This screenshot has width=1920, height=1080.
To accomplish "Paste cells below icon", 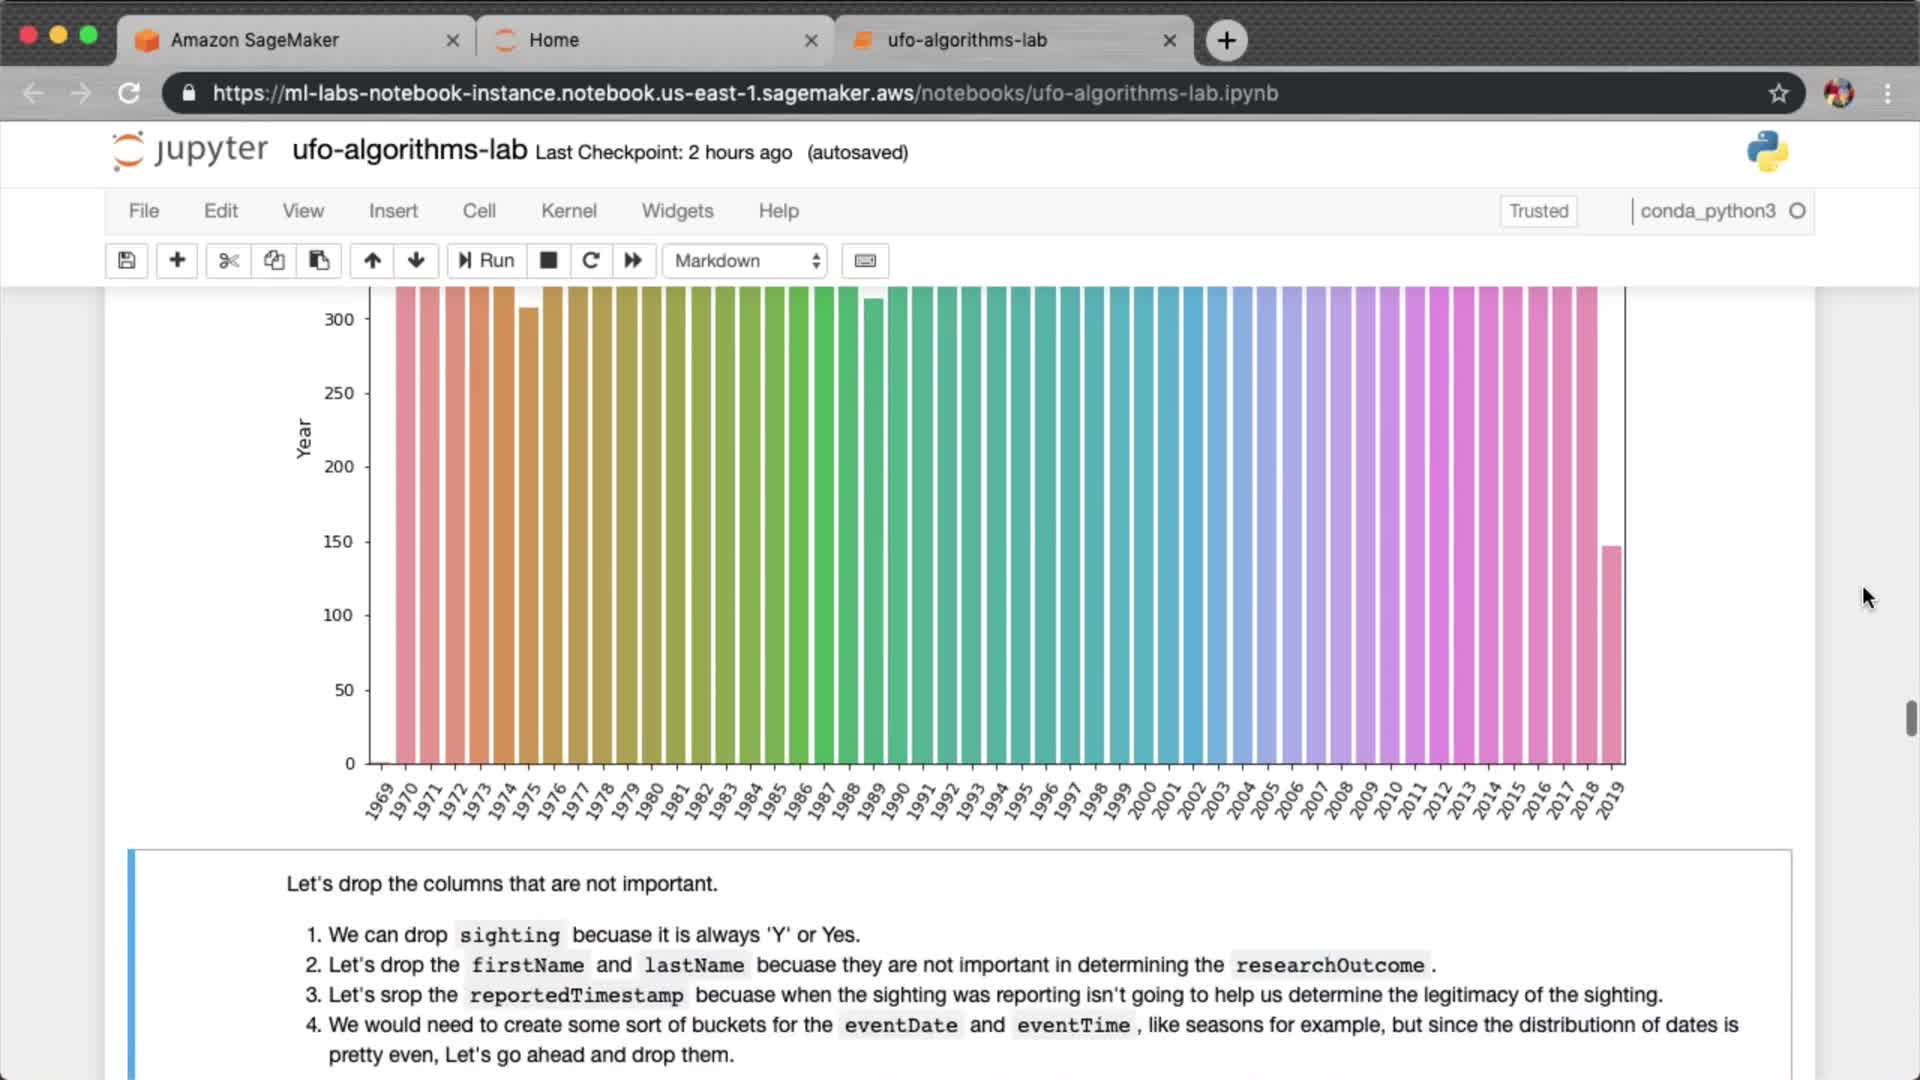I will pyautogui.click(x=319, y=261).
